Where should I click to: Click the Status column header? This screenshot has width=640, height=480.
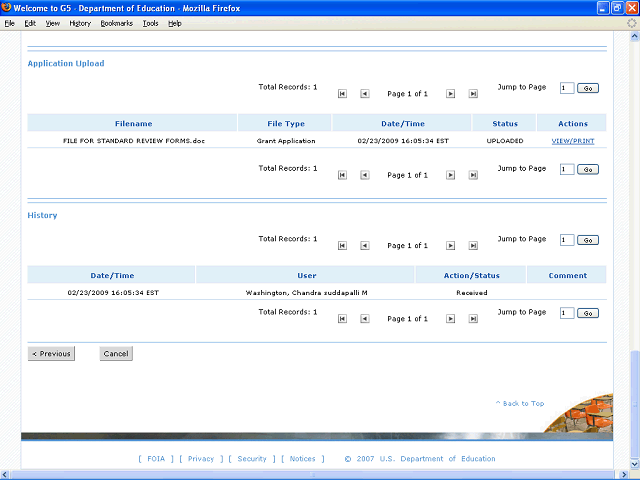coord(504,123)
